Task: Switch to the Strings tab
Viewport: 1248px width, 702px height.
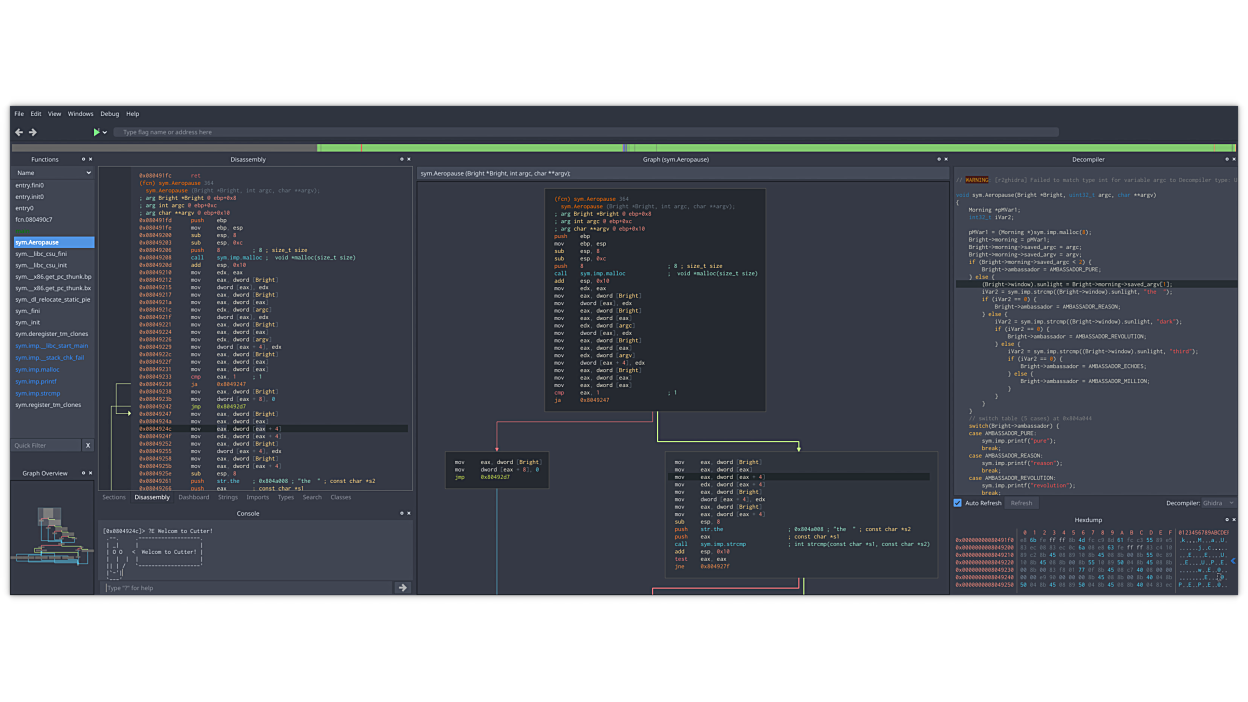Action: click(228, 497)
